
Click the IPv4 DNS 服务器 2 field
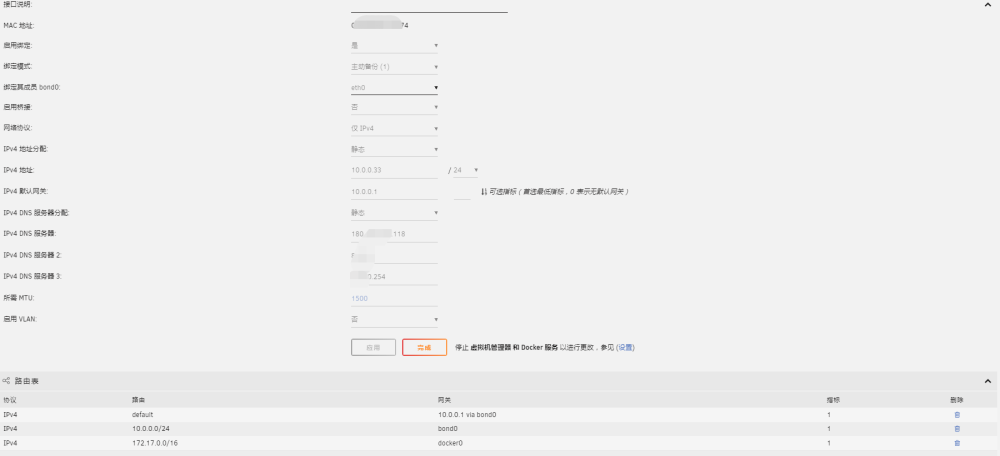point(394,255)
